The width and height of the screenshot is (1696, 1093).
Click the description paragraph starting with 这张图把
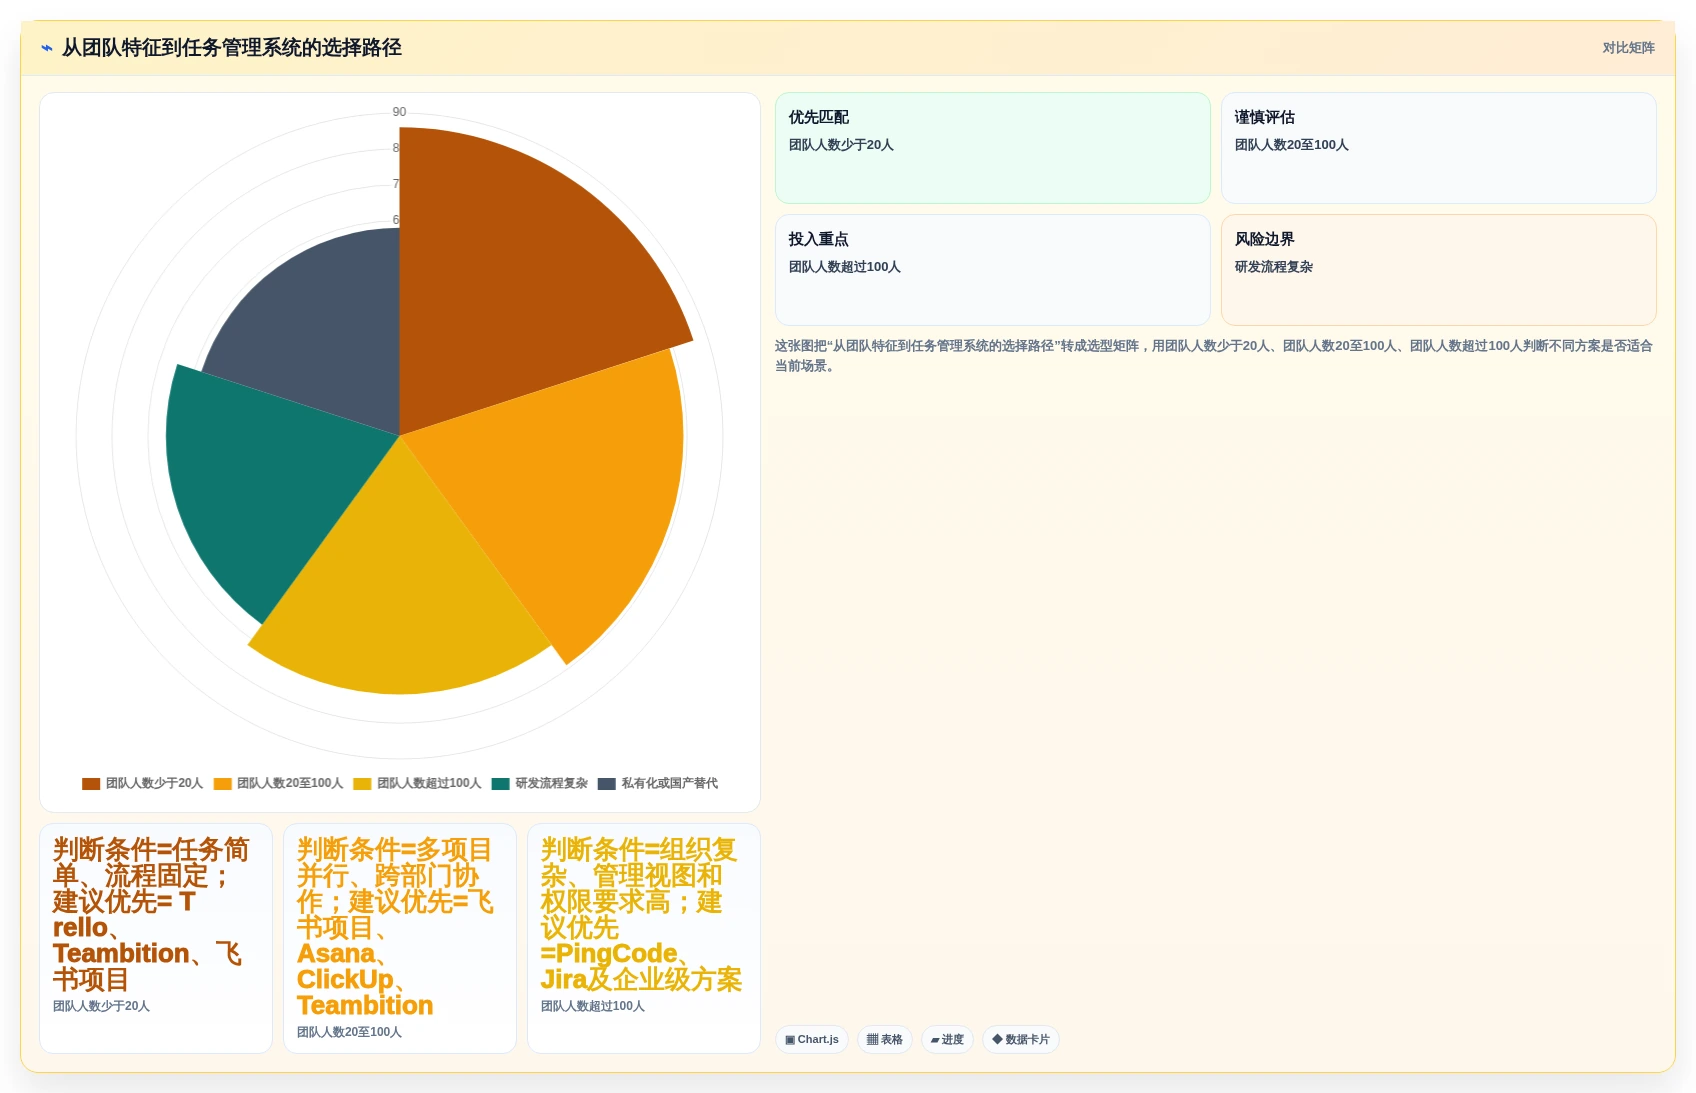pos(1214,356)
